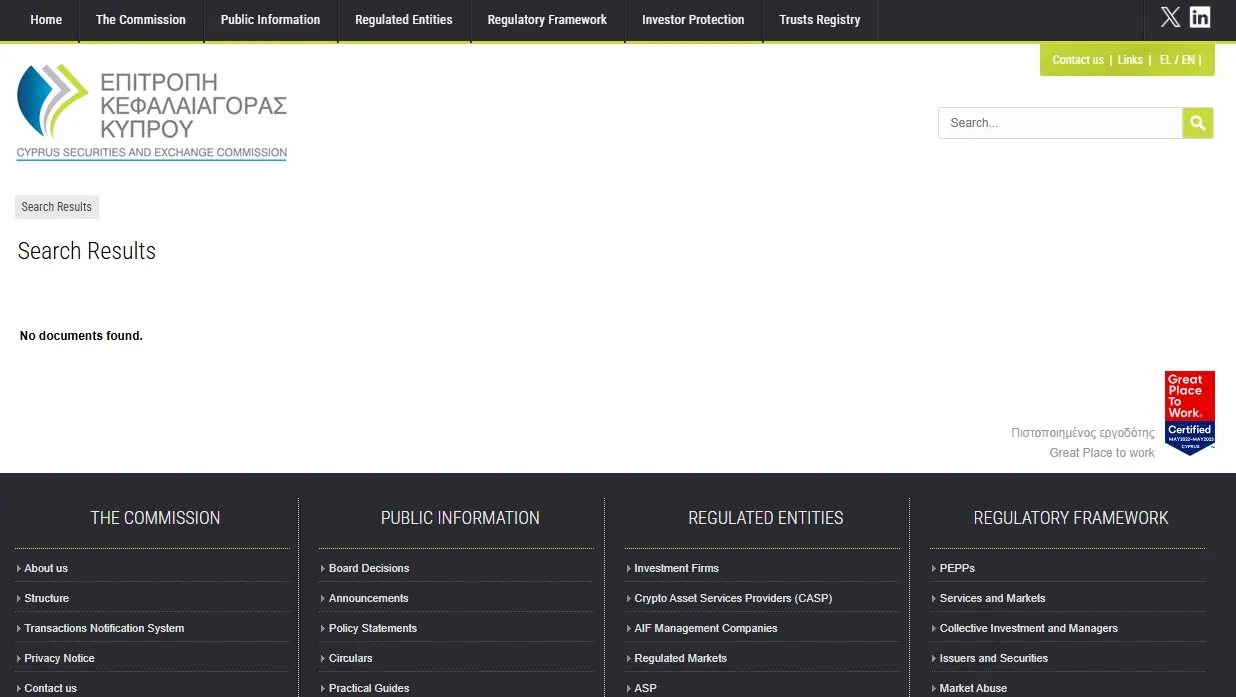Type in the Search input field
The image size is (1236, 697).
[x=1059, y=123]
